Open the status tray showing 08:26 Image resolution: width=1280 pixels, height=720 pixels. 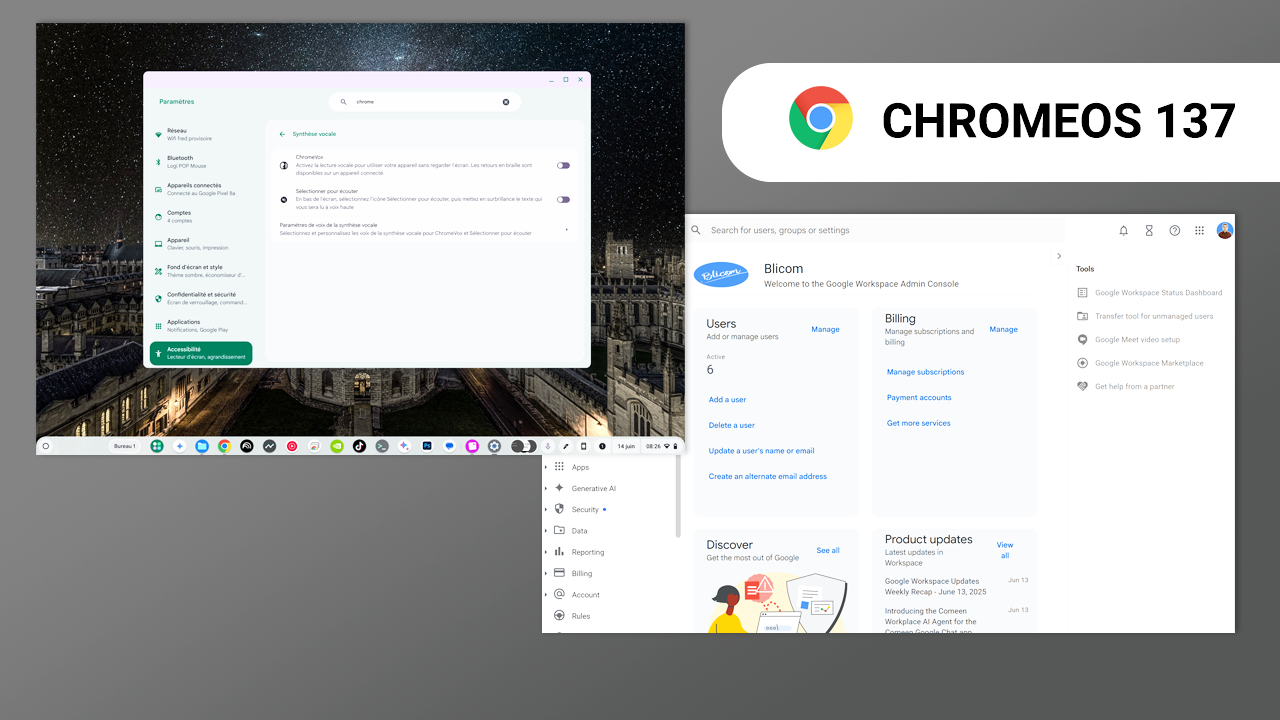[x=662, y=446]
